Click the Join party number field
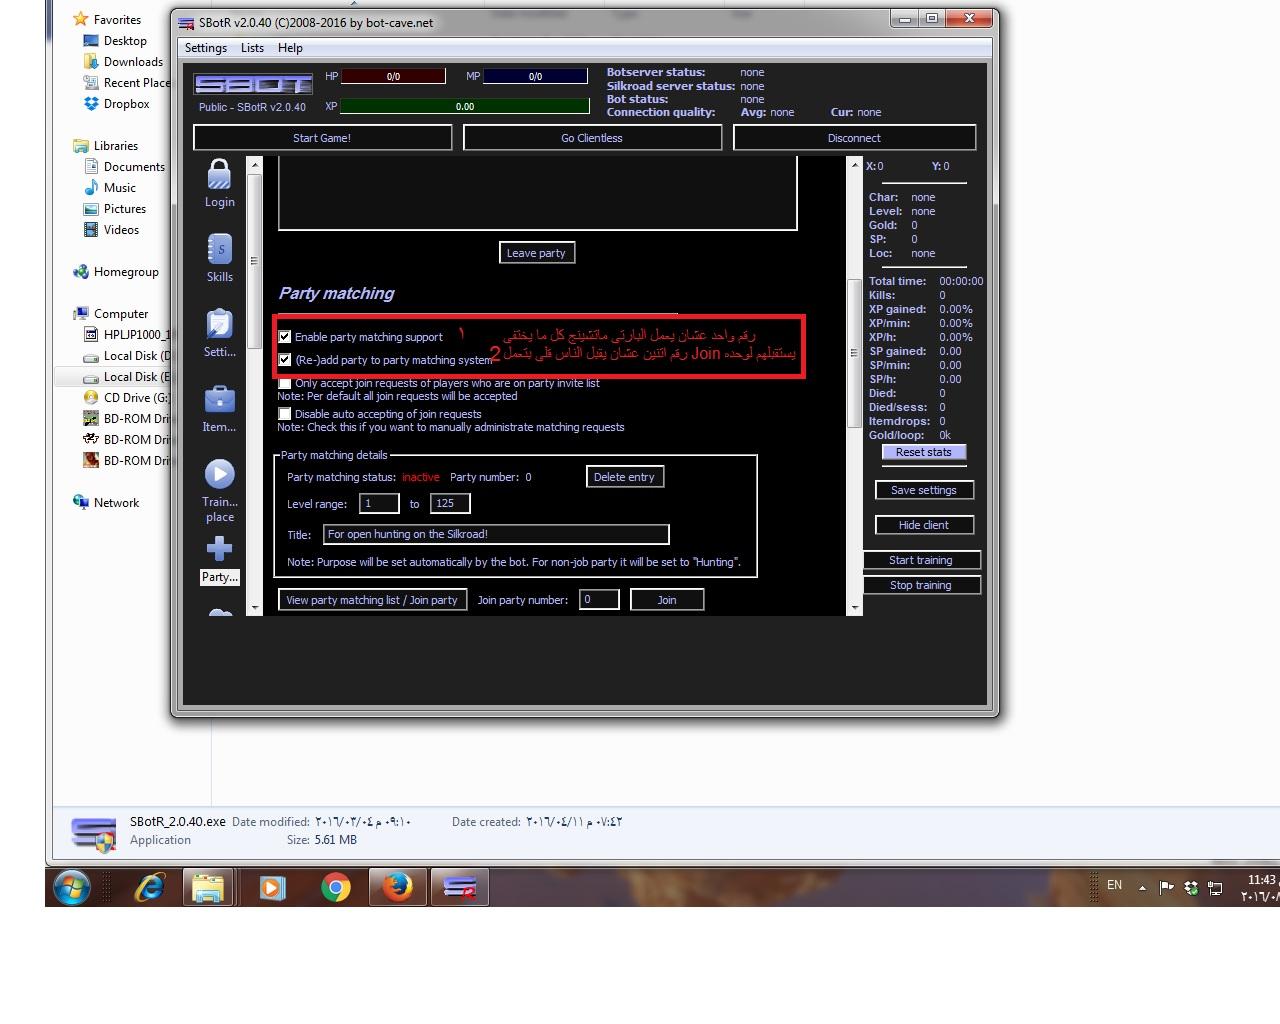The width and height of the screenshot is (1280, 1024). [599, 600]
